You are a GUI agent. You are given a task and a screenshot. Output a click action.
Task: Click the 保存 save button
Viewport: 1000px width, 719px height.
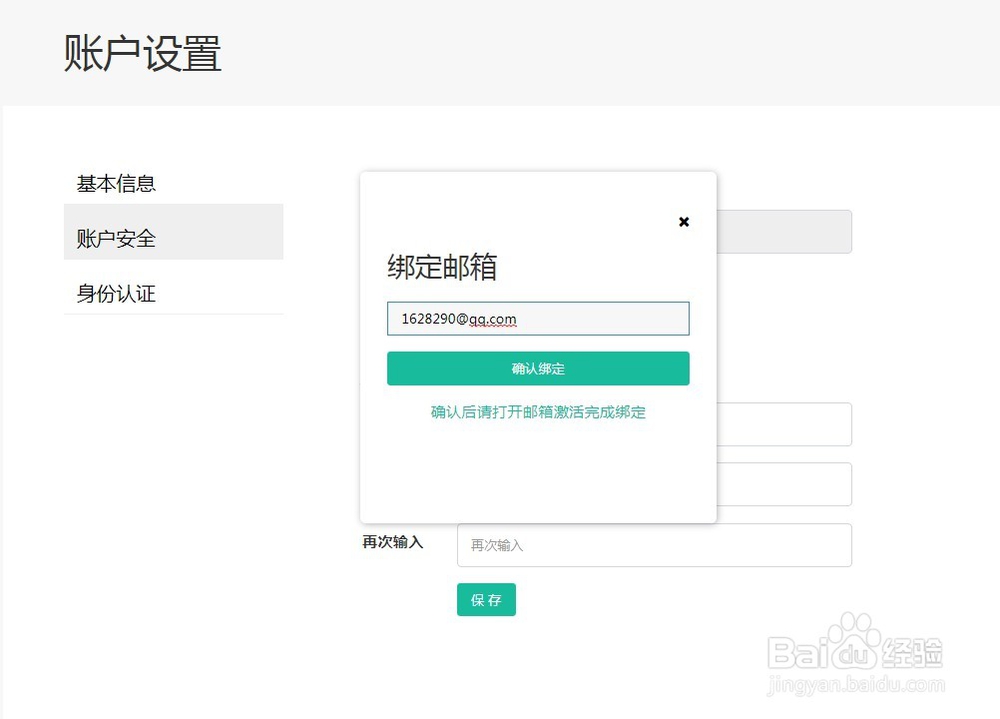pos(486,599)
